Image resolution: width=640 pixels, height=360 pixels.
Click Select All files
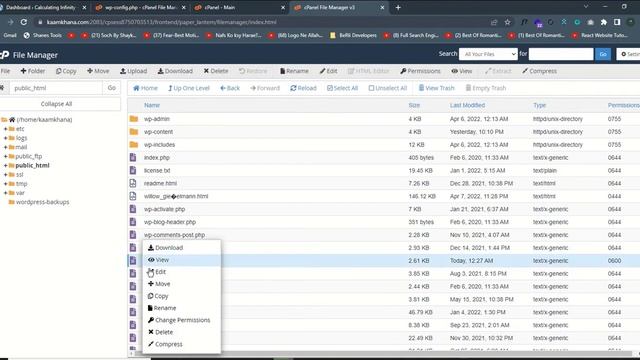[x=342, y=88]
